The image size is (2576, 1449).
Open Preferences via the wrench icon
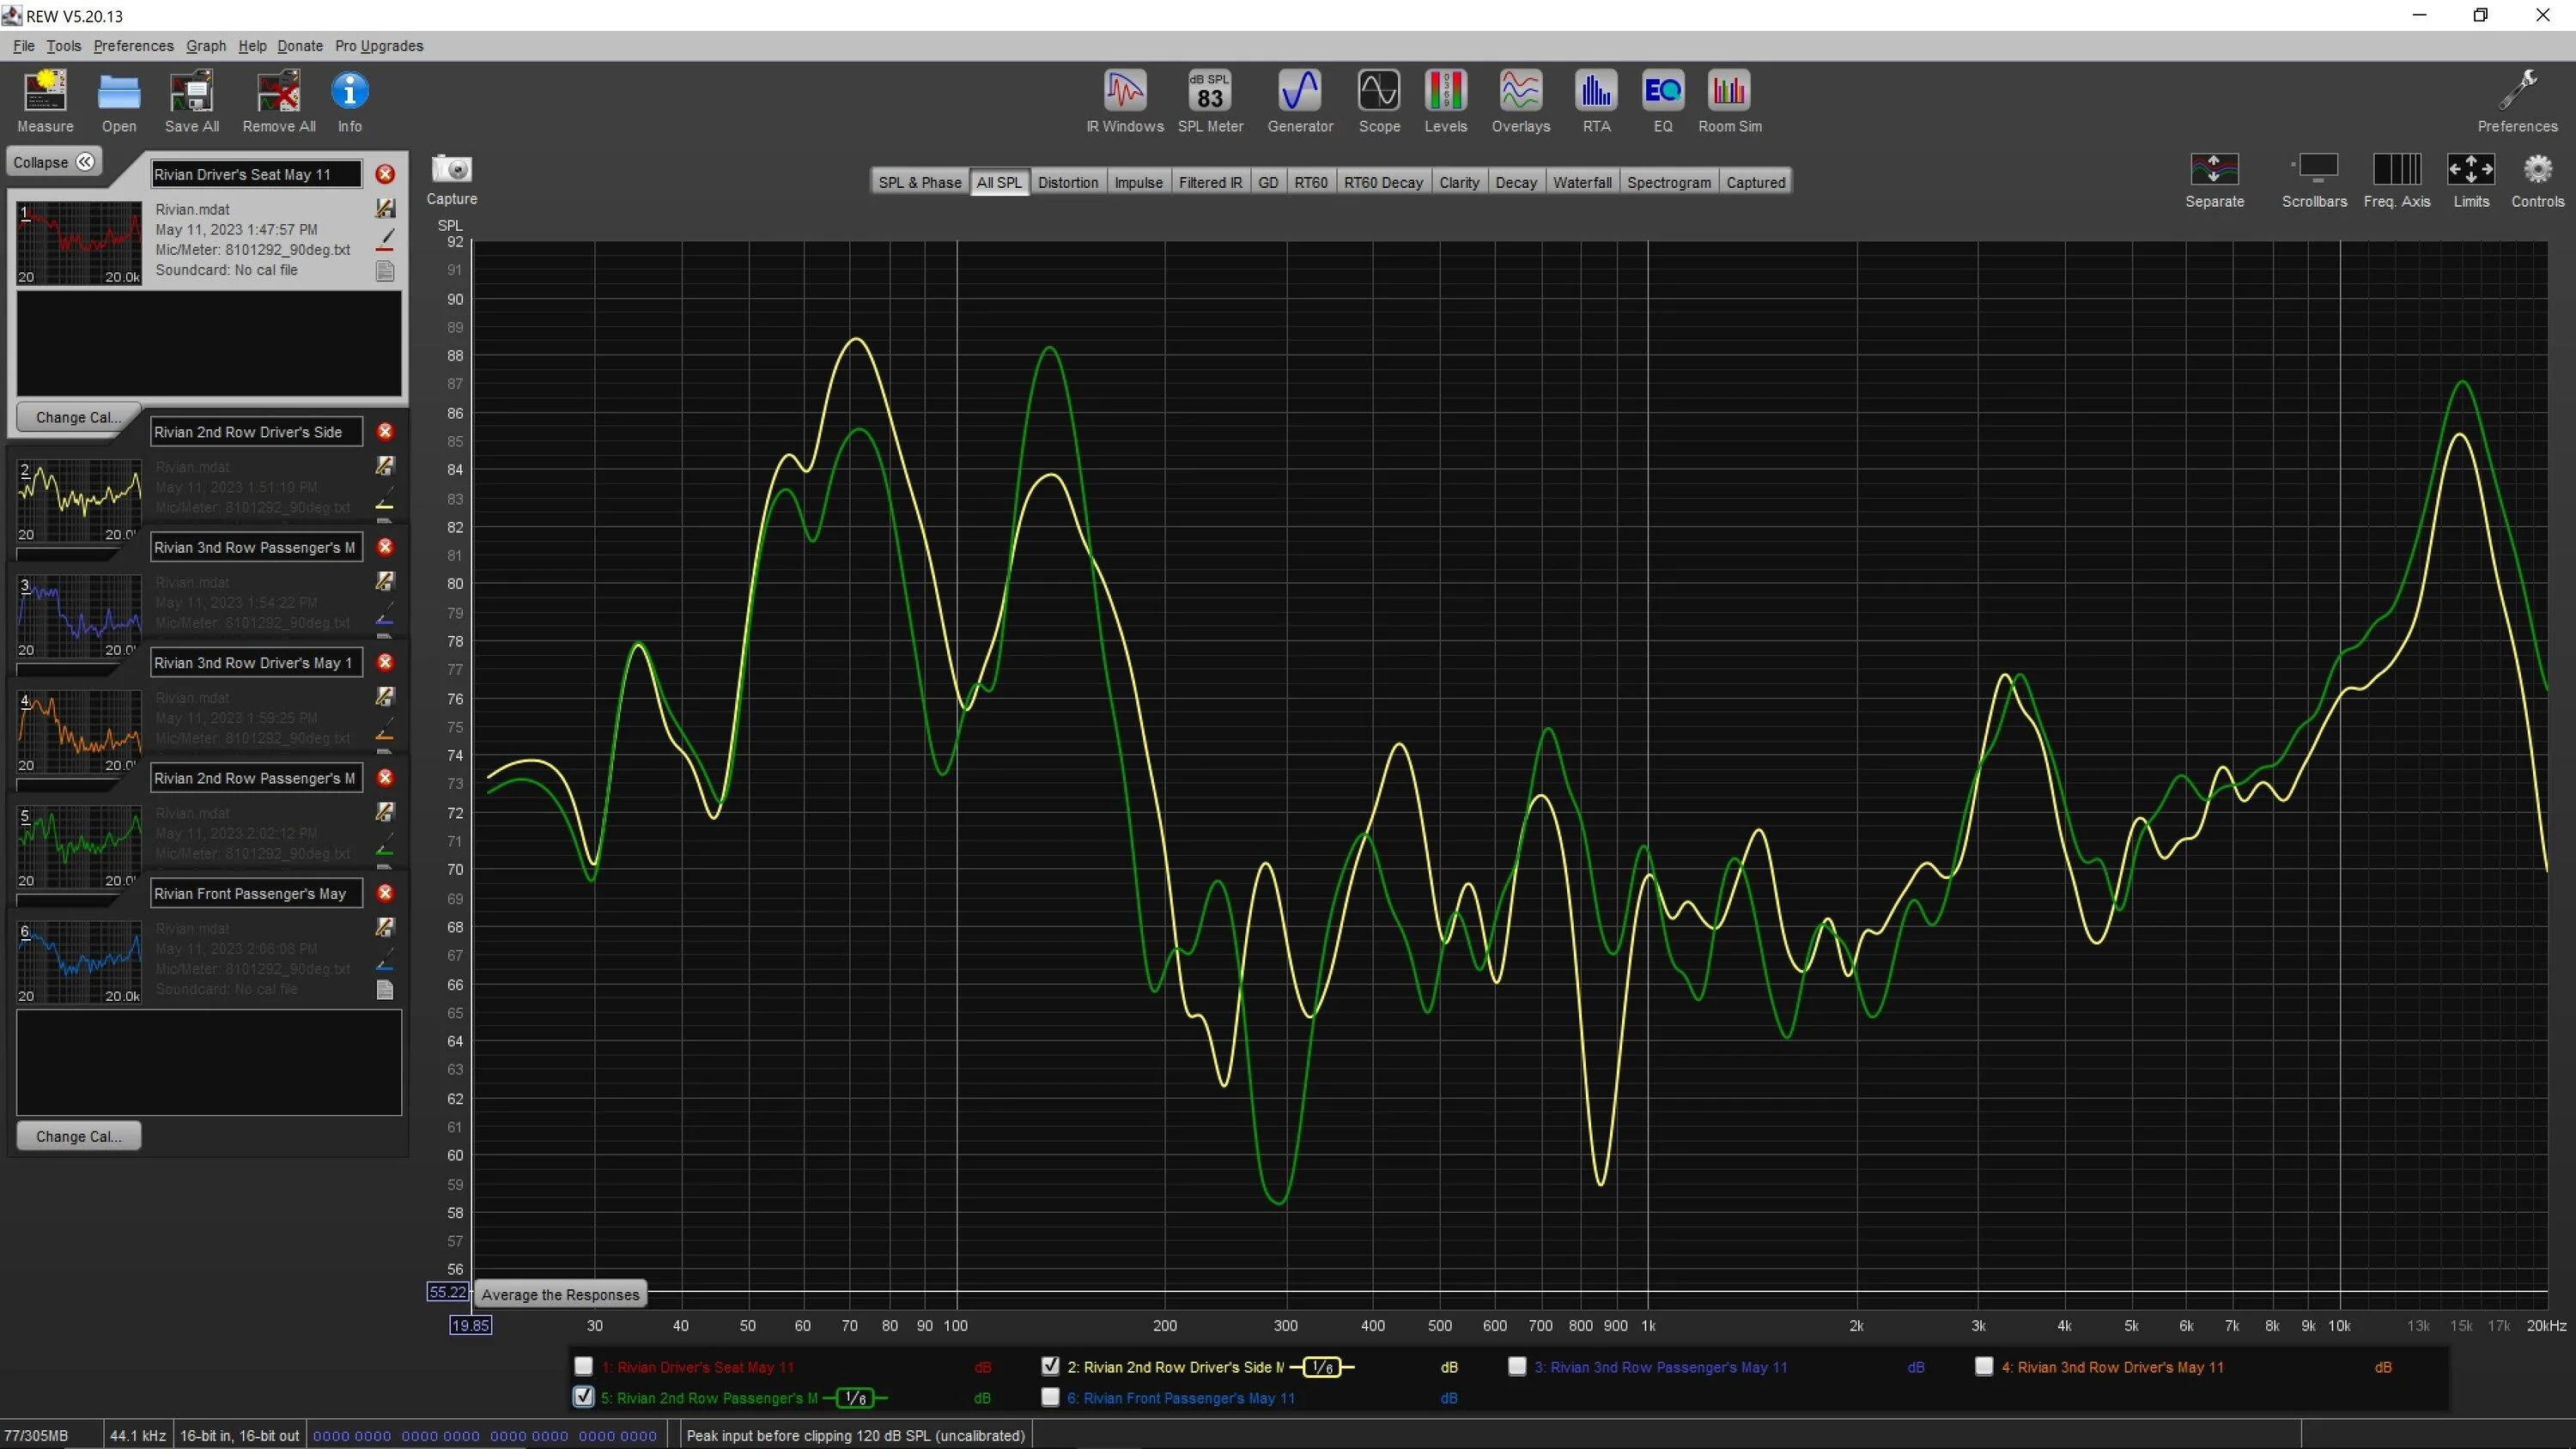[x=2517, y=100]
